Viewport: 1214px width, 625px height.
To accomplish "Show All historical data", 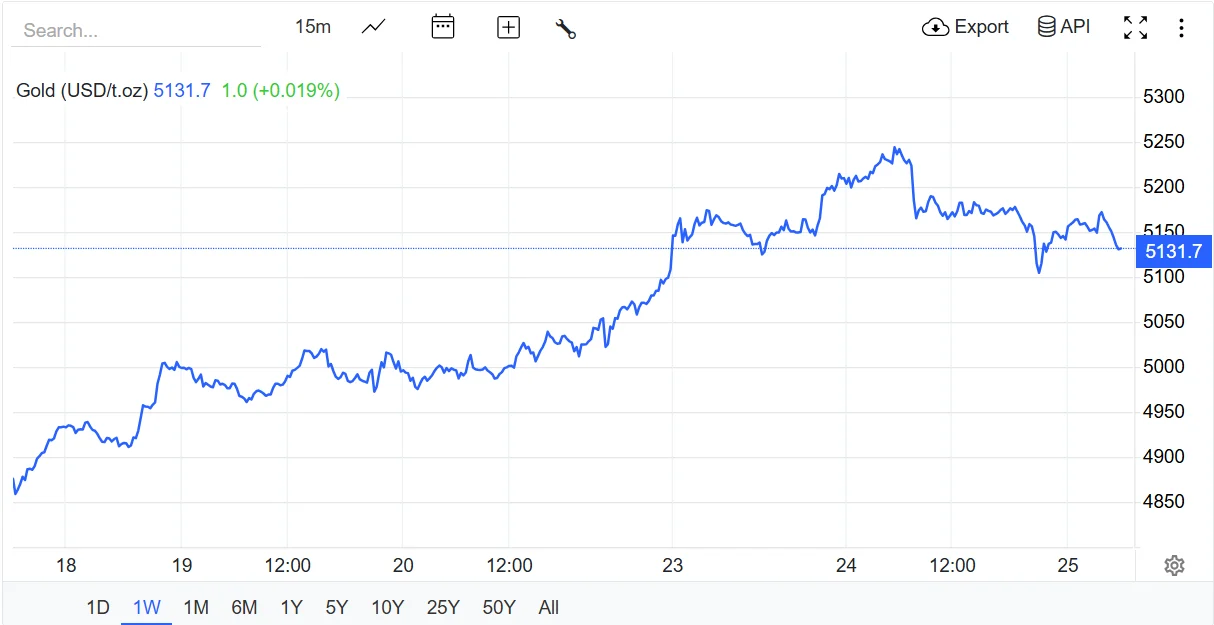I will coord(548,607).
